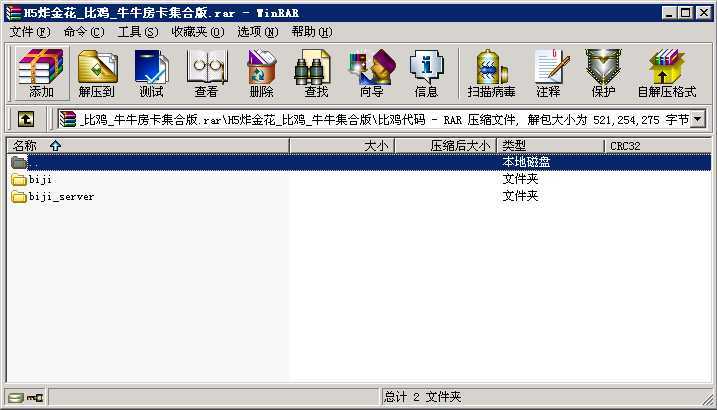Select the 保护 (Protect) shield icon
717x410 pixels.
coord(603,73)
